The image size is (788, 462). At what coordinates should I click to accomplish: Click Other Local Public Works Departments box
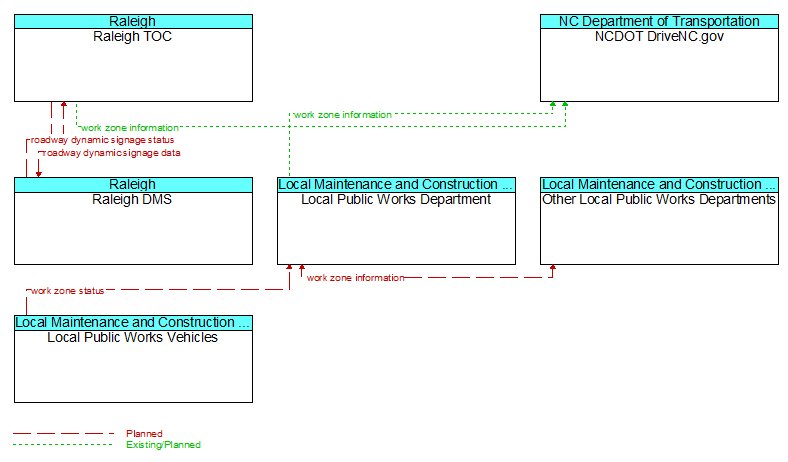point(659,221)
